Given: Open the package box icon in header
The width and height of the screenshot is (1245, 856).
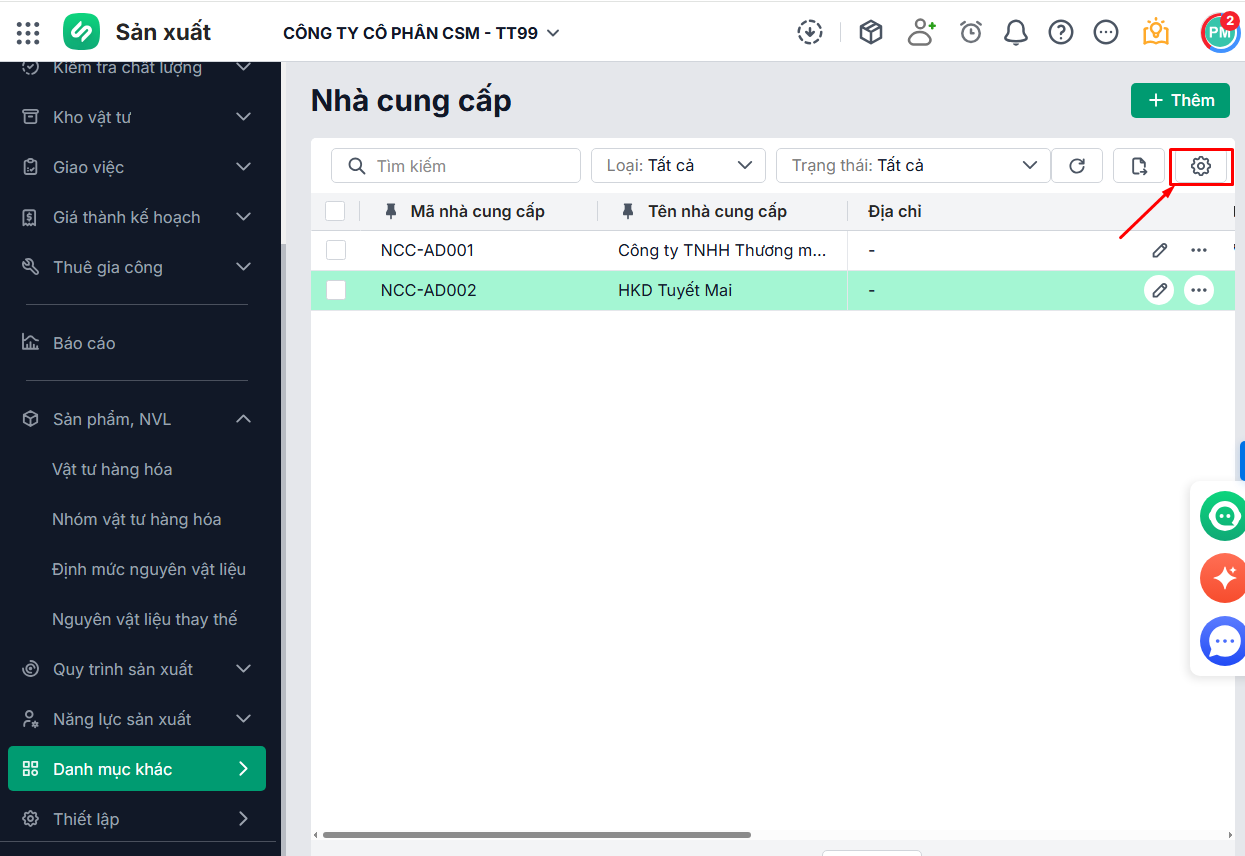Looking at the screenshot, I should coord(871,32).
